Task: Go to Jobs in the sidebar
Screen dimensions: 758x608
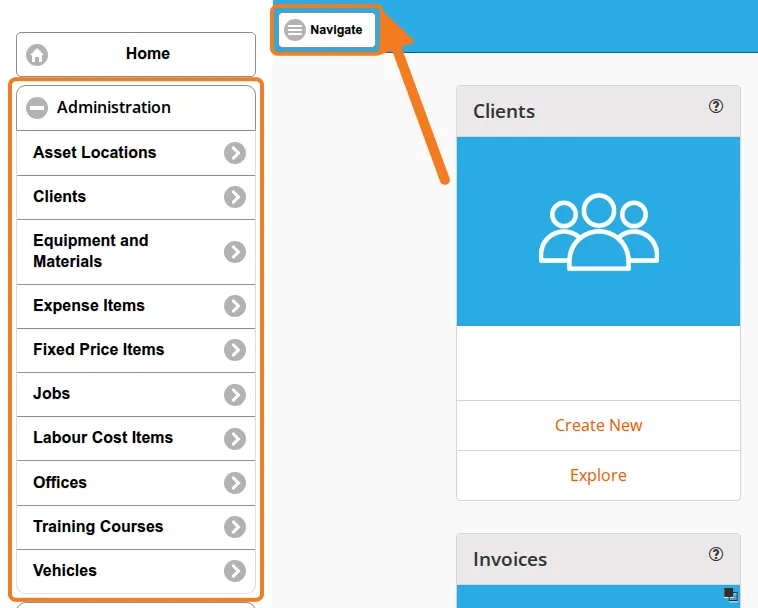Action: click(136, 394)
